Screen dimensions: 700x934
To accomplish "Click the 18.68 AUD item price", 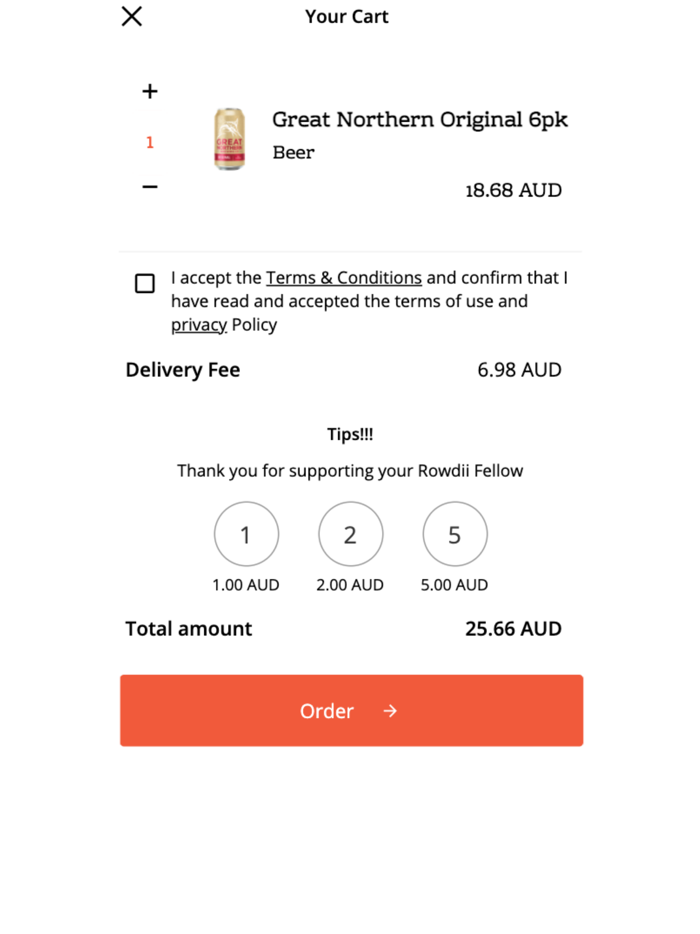I will (513, 190).
